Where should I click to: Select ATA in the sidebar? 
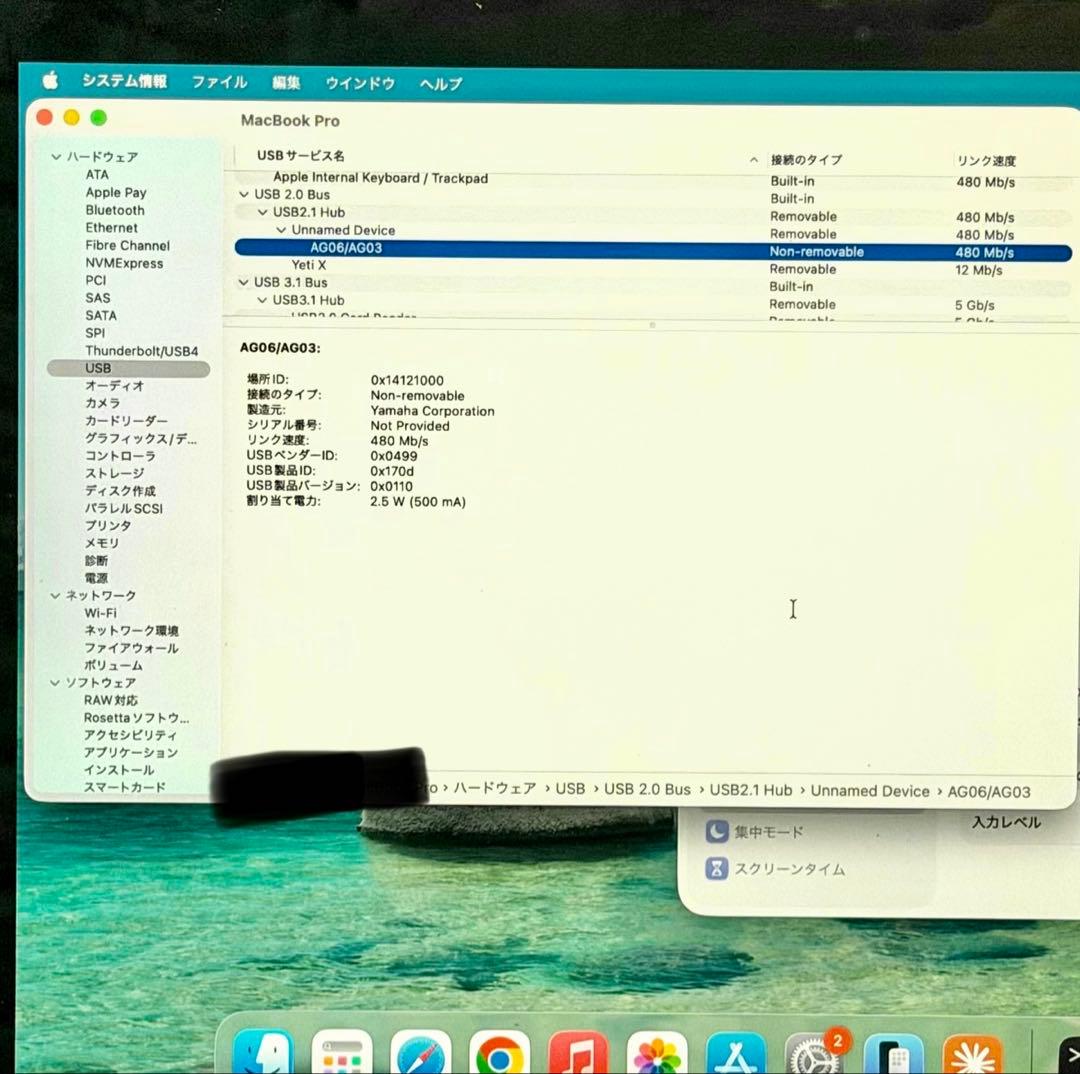97,175
